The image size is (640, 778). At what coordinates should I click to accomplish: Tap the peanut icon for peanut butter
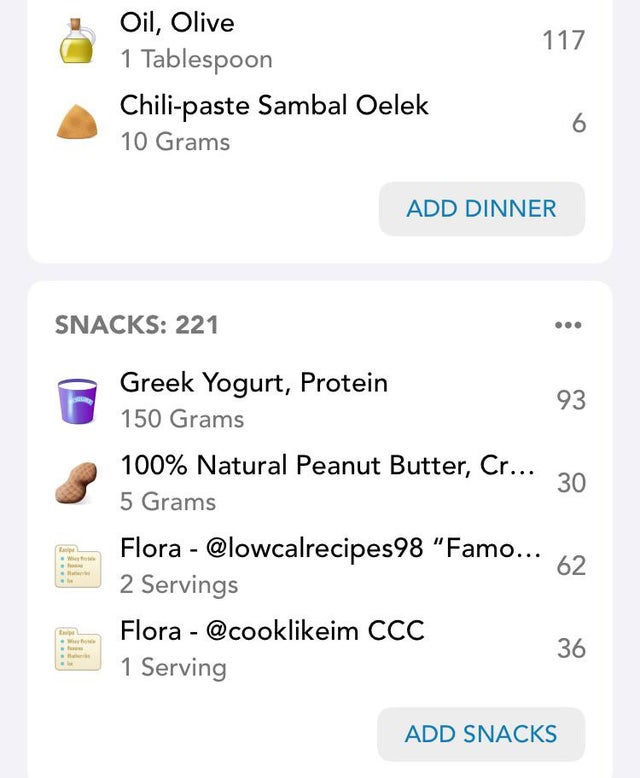(x=76, y=483)
